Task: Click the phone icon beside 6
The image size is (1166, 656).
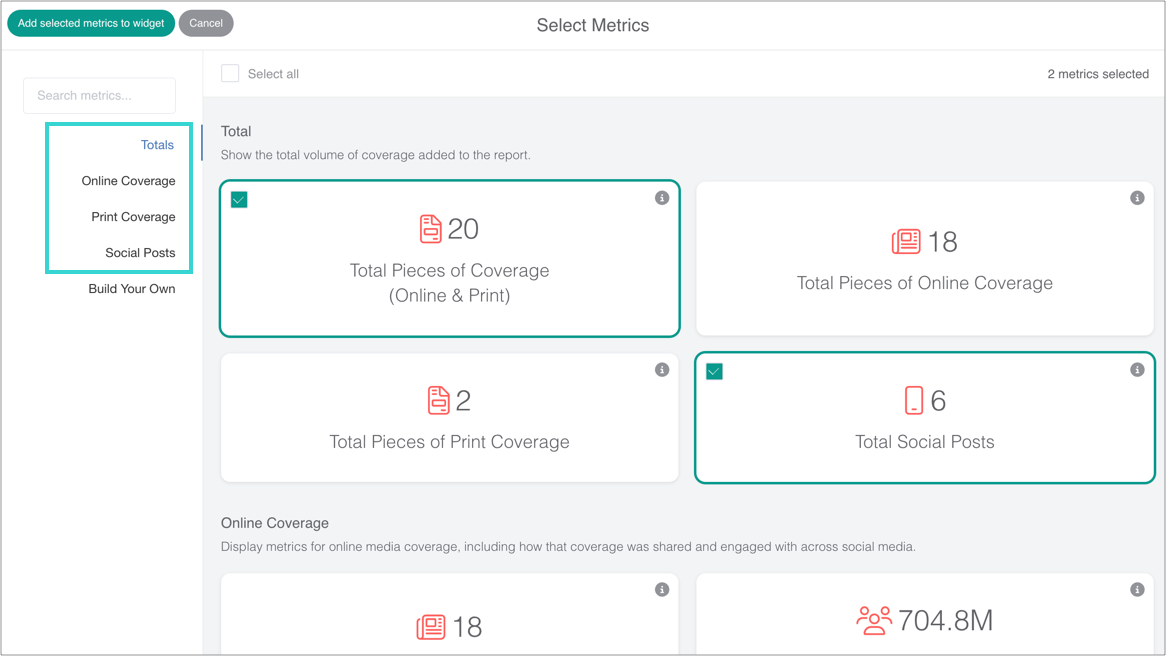Action: point(914,401)
